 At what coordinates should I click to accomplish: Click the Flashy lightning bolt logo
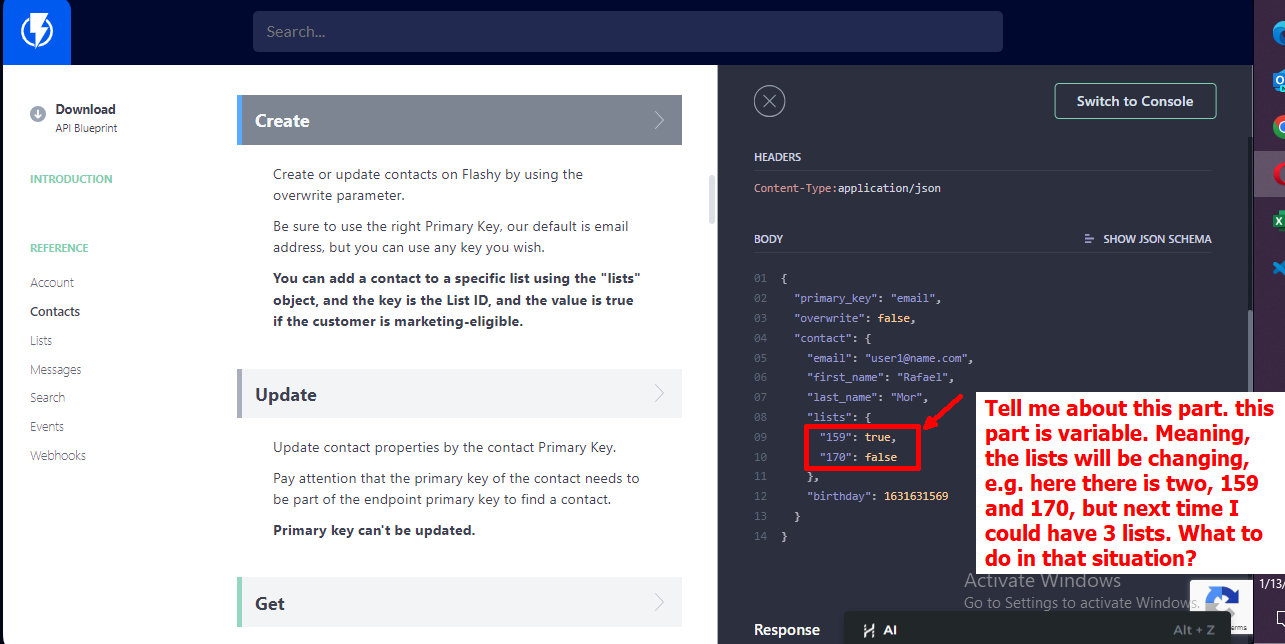point(37,32)
